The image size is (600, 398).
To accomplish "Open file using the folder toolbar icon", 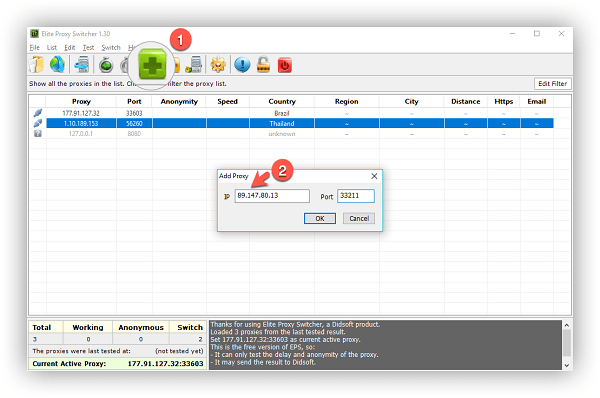I will coord(37,64).
